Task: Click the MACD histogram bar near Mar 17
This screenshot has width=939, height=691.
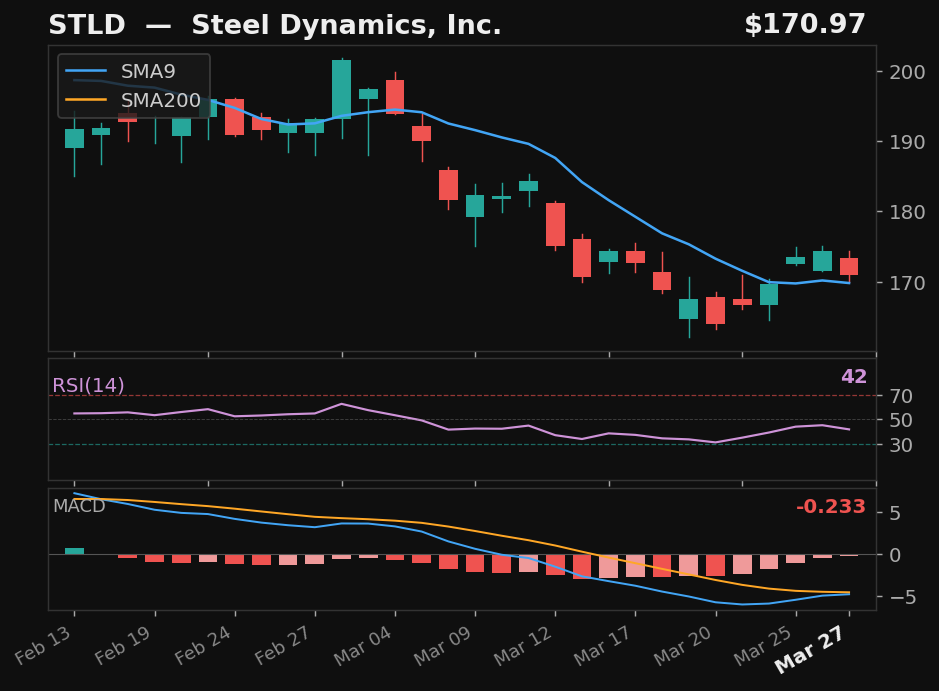Action: (633, 565)
